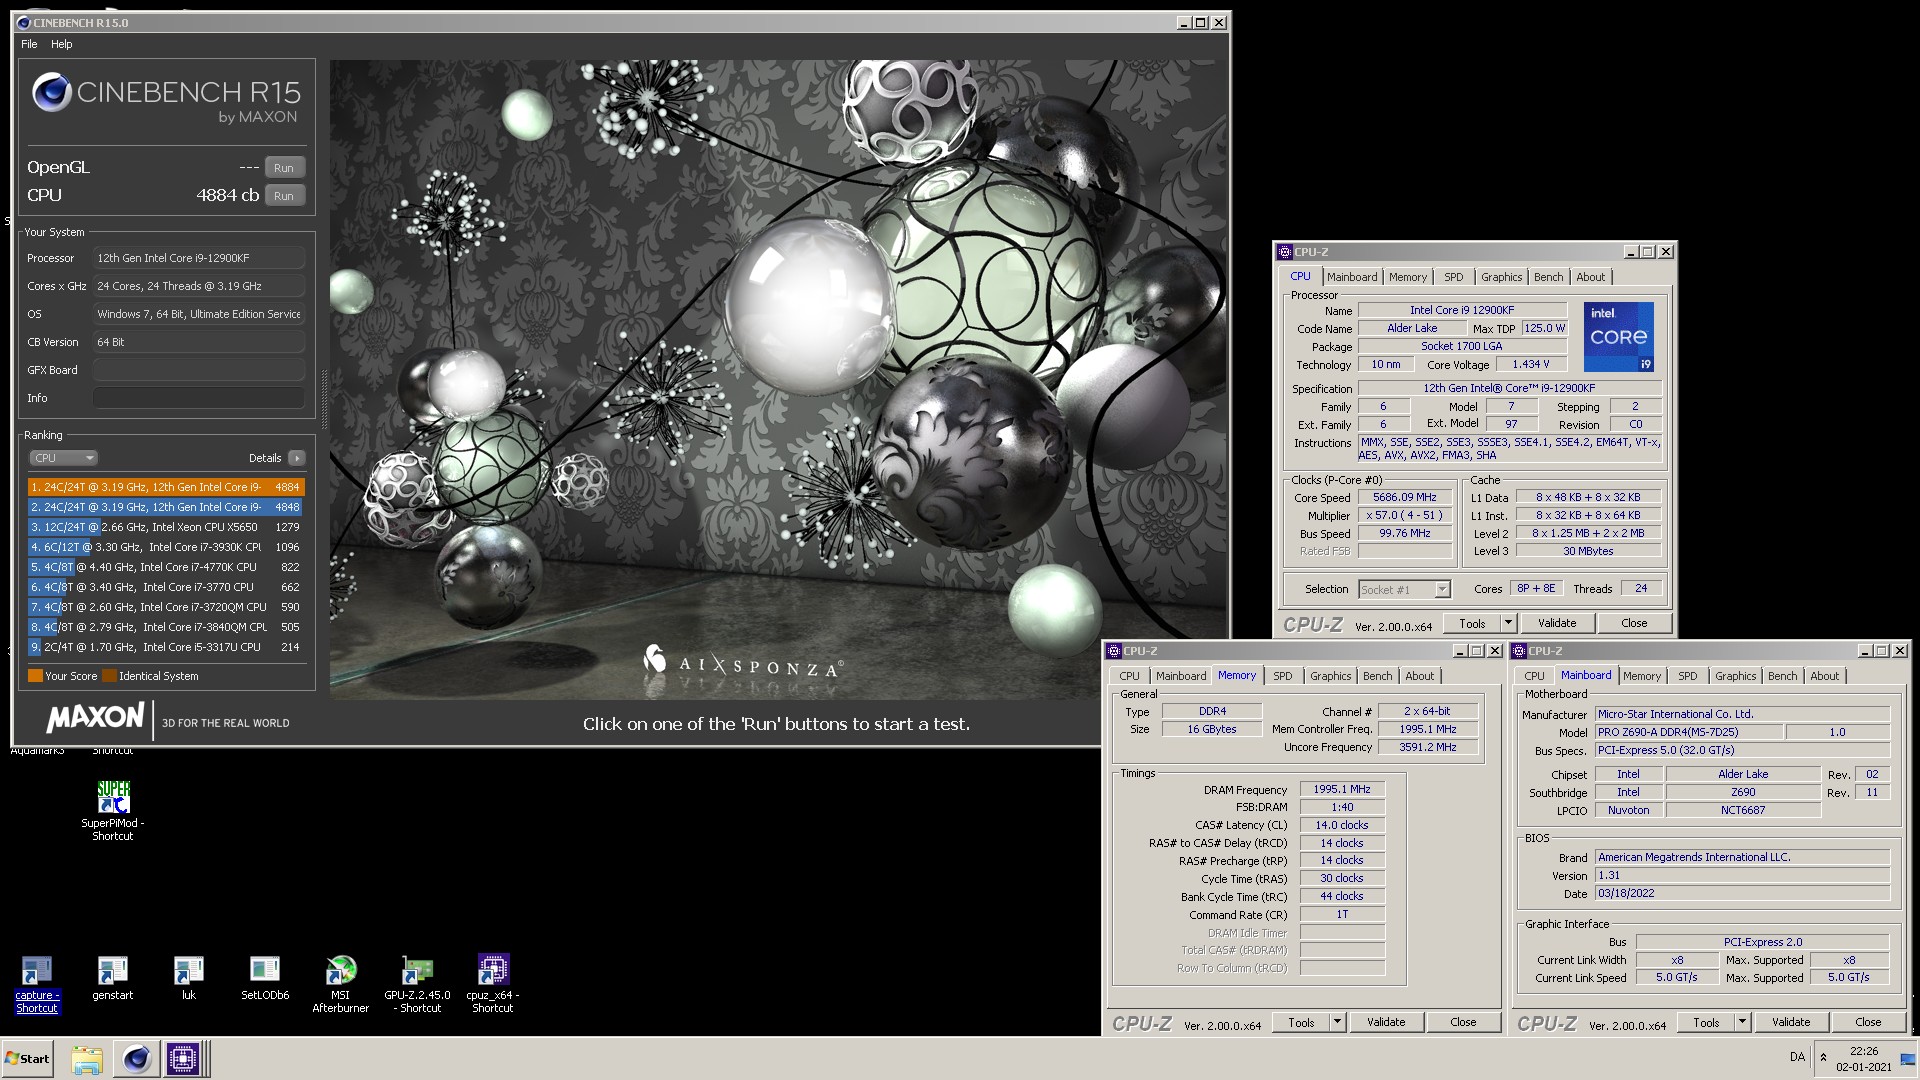Click the Mainboard CPU-Z window title icon
Screen dimensions: 1920x1080
tap(1519, 651)
